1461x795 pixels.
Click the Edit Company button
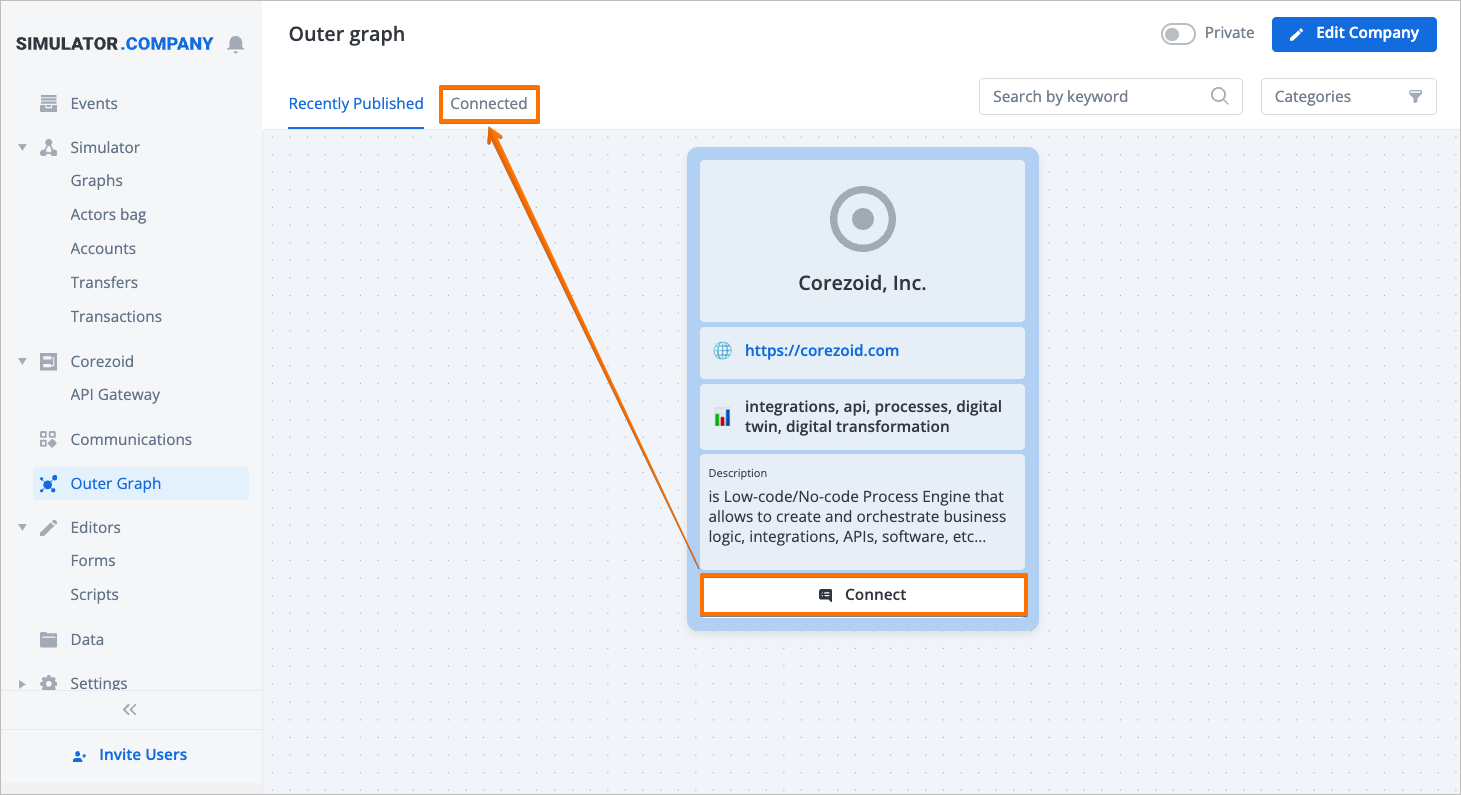point(1354,34)
